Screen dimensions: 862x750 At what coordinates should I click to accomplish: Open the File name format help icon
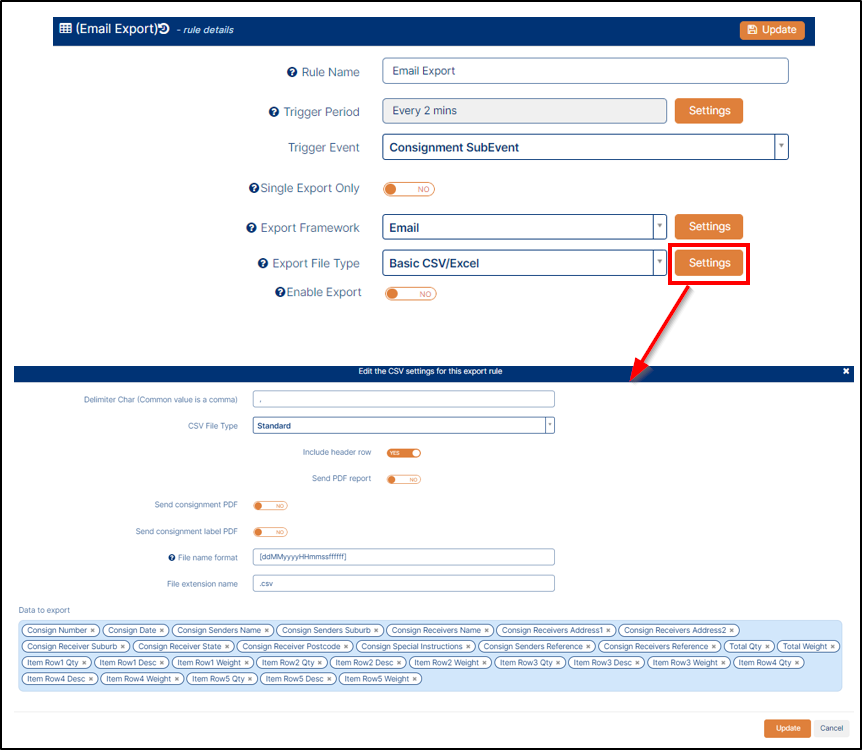click(x=172, y=558)
